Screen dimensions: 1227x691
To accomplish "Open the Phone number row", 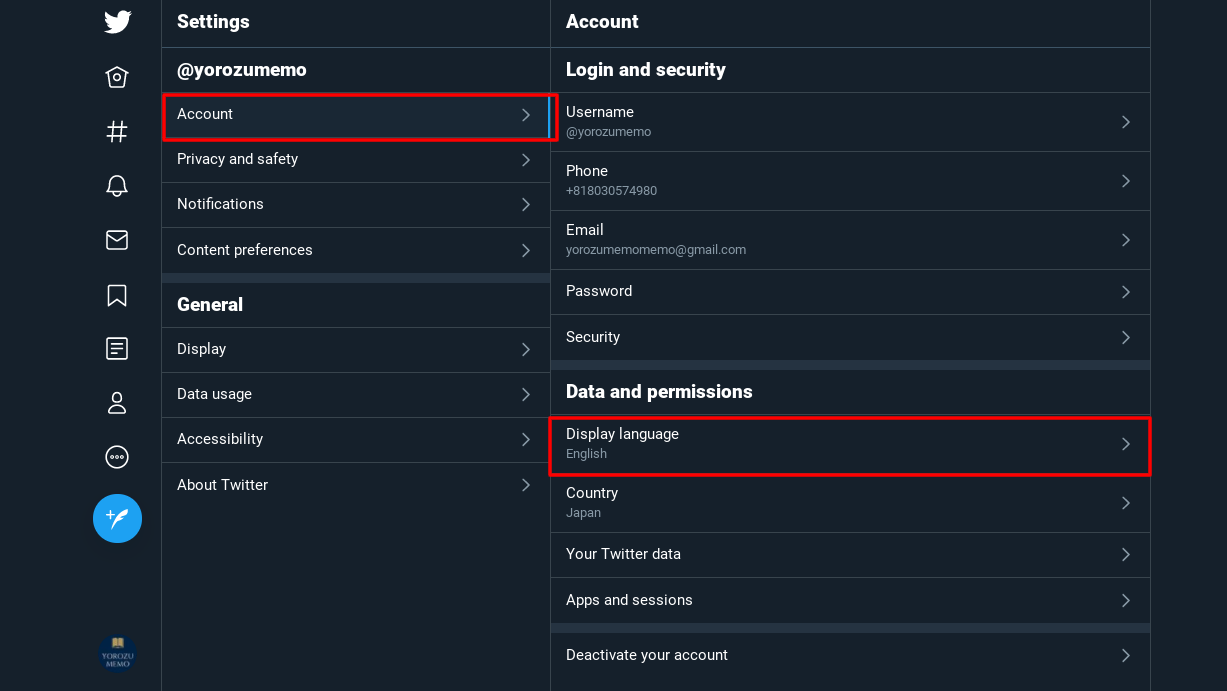I will click(x=850, y=181).
